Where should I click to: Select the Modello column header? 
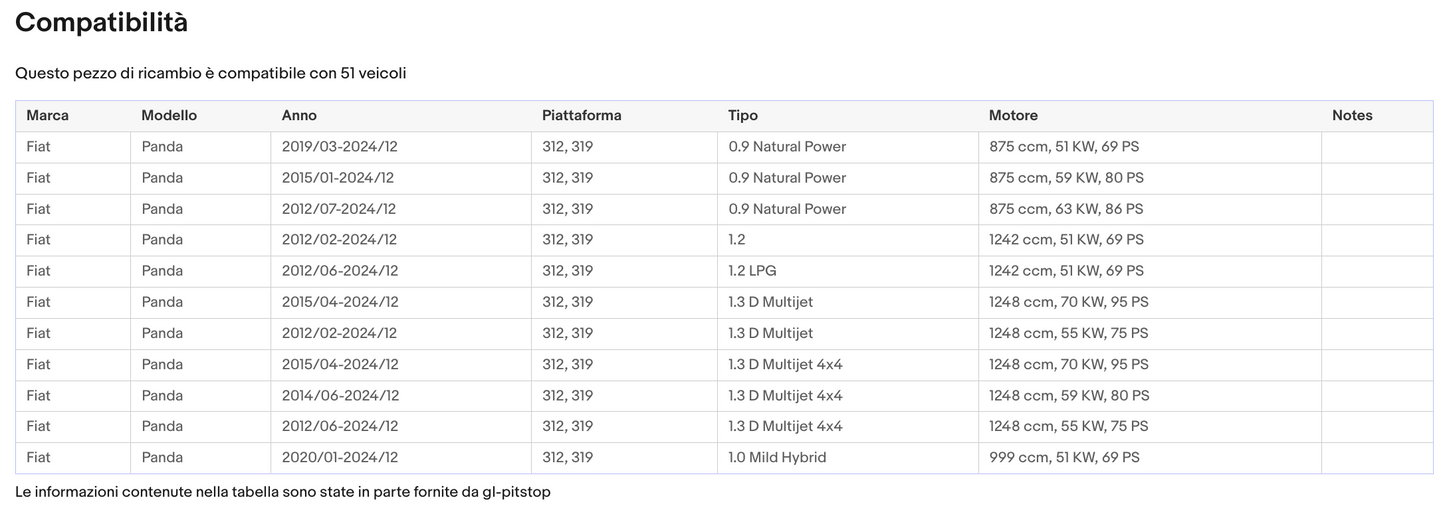[169, 116]
